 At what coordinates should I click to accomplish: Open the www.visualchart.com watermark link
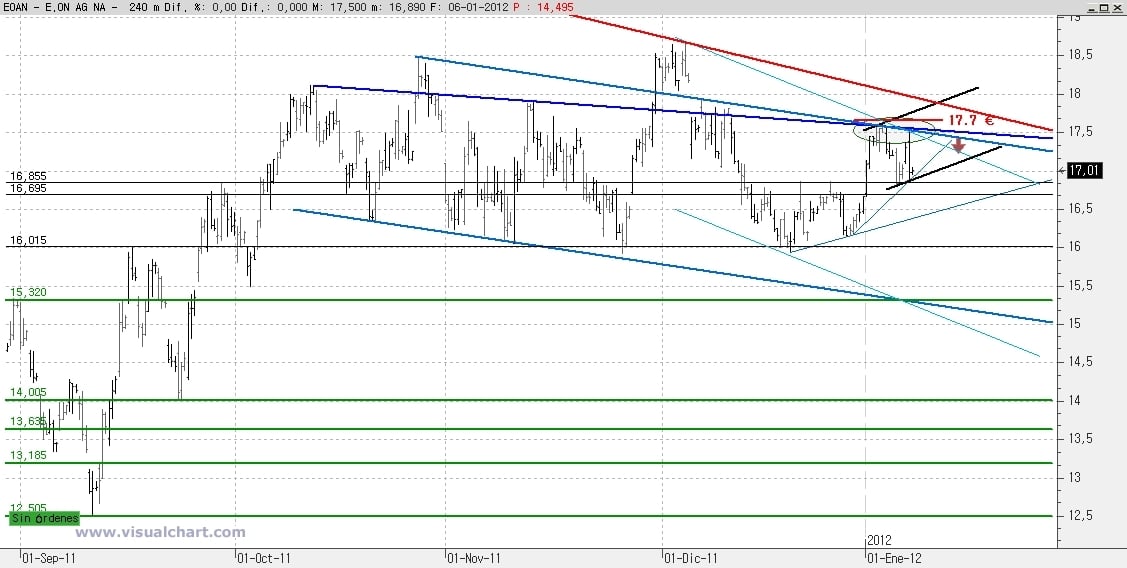160,533
